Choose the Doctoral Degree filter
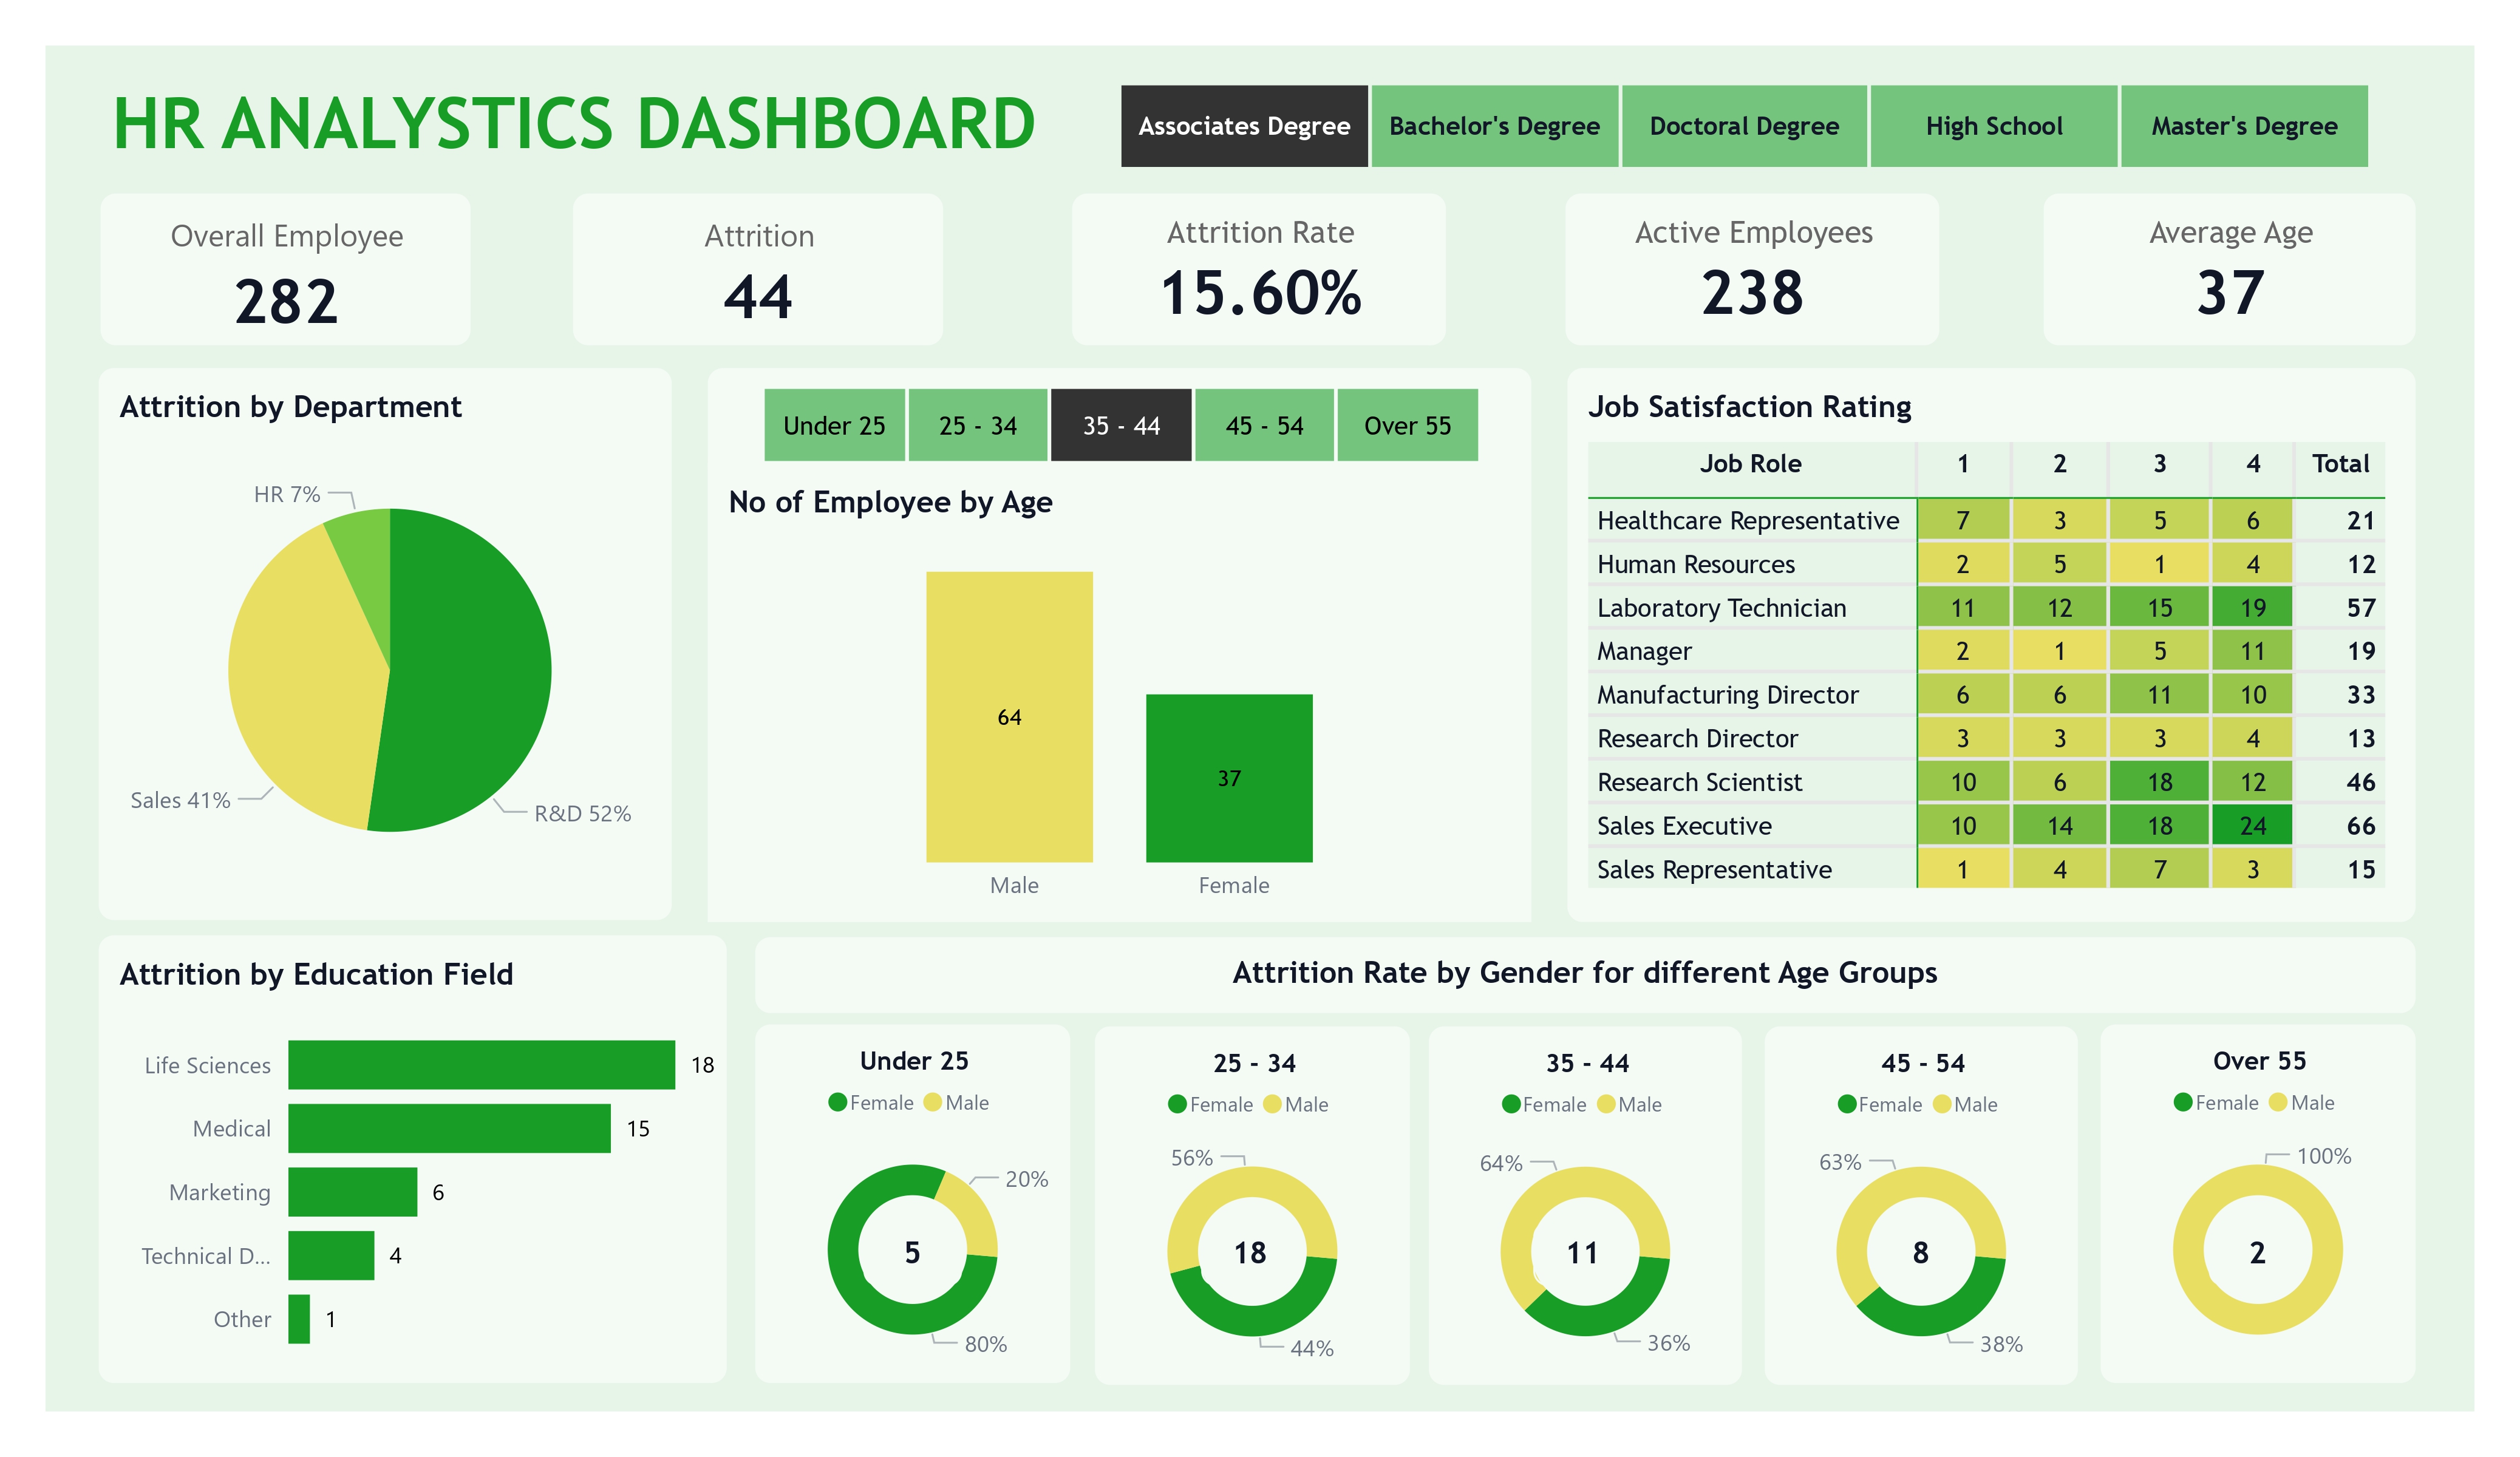 (1744, 126)
